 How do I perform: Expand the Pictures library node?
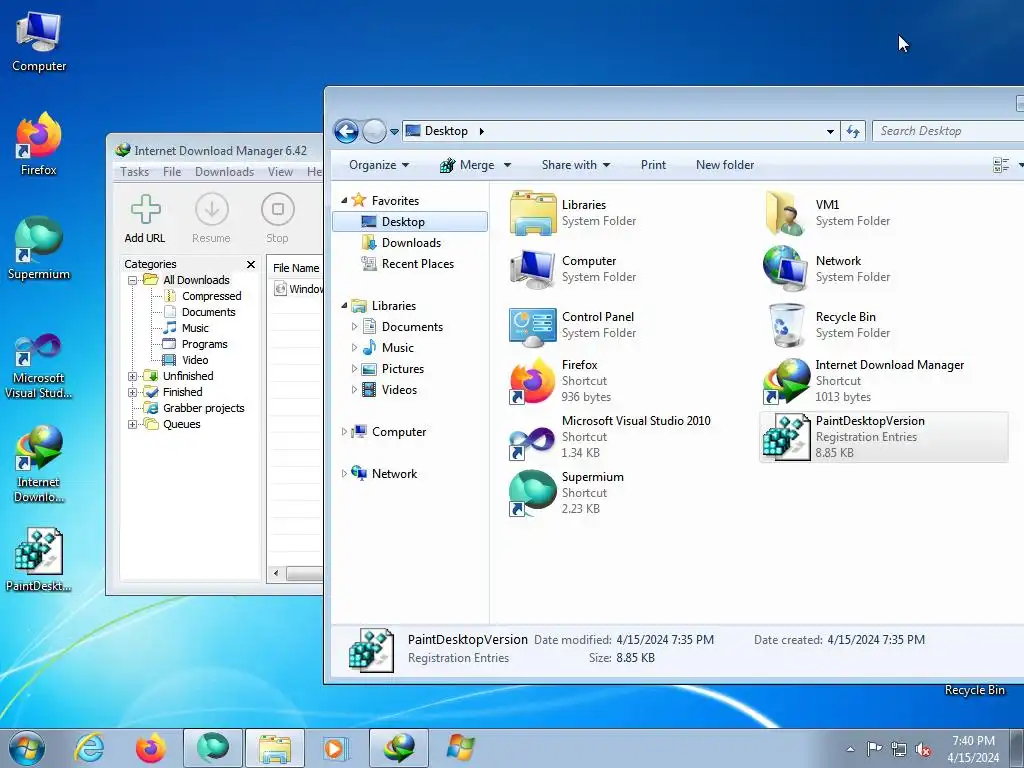(x=355, y=369)
